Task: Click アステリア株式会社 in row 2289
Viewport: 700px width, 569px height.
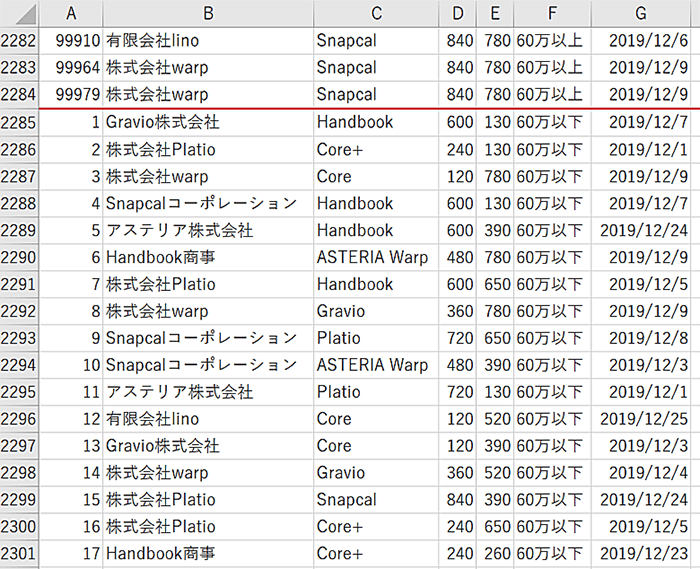Action: point(208,231)
